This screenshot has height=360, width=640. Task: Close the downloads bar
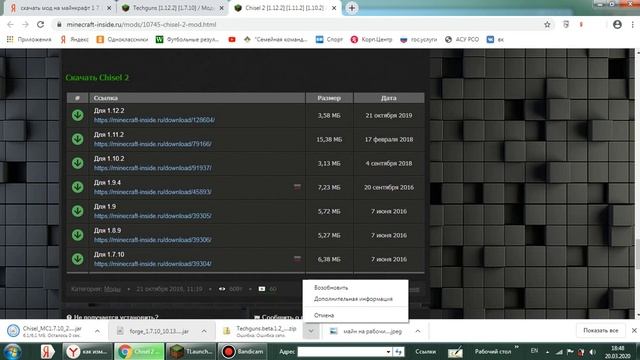(x=634, y=331)
